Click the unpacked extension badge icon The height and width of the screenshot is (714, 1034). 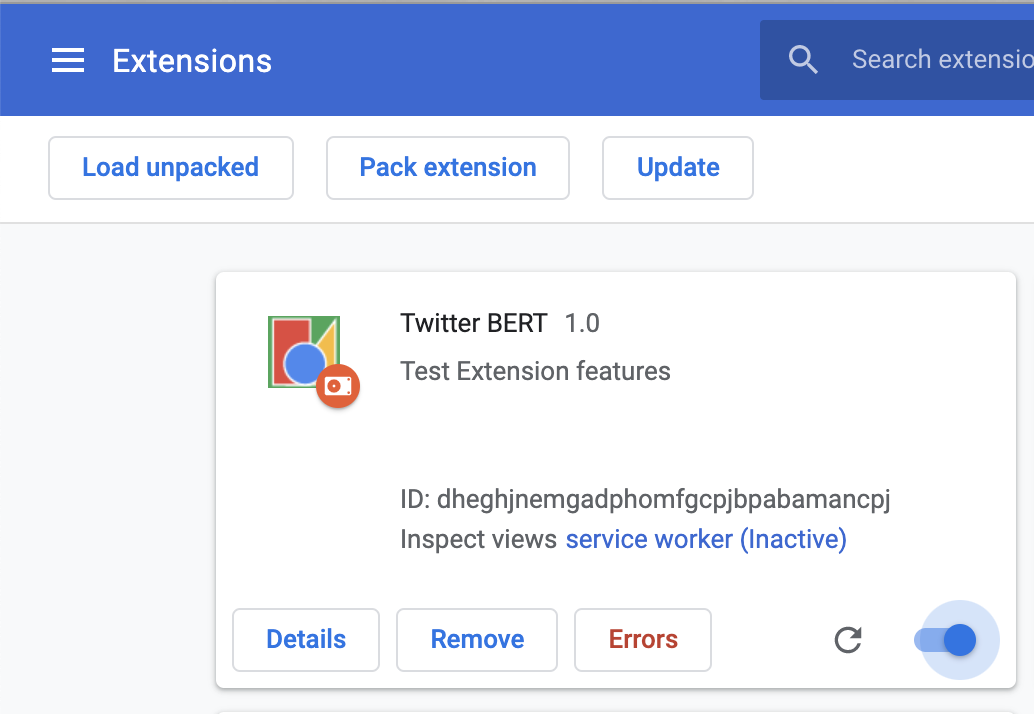click(x=338, y=386)
